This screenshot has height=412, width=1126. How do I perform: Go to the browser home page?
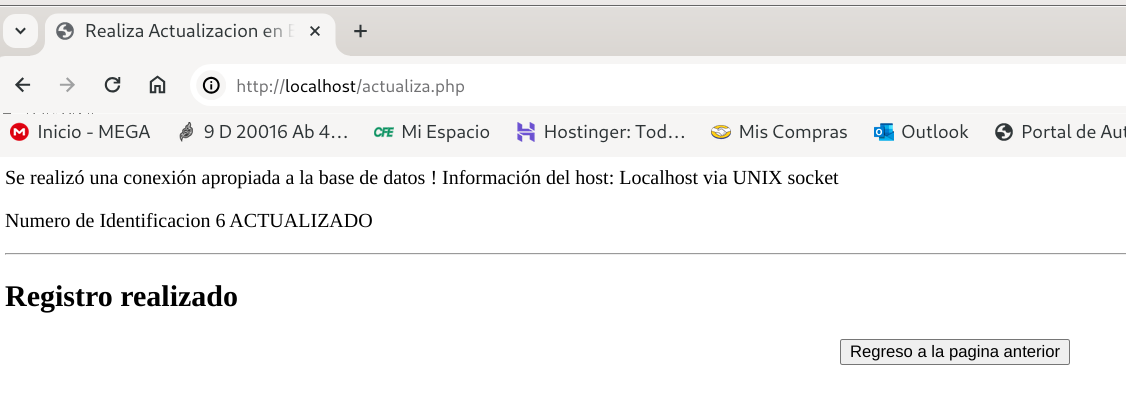tap(157, 86)
